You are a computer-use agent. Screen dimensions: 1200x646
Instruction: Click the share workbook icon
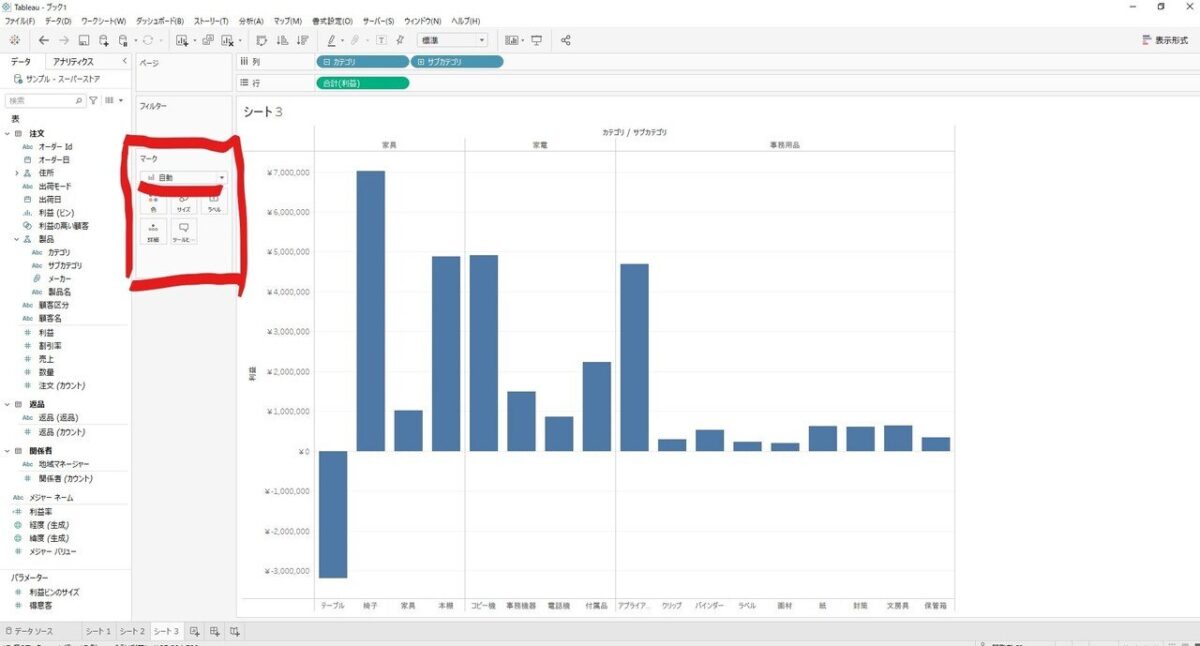click(566, 41)
